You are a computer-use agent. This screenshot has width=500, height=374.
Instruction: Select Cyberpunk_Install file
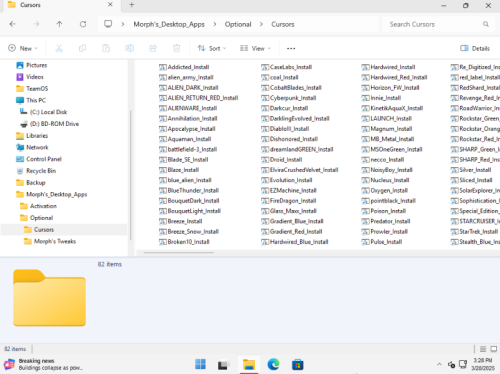[x=289, y=98]
